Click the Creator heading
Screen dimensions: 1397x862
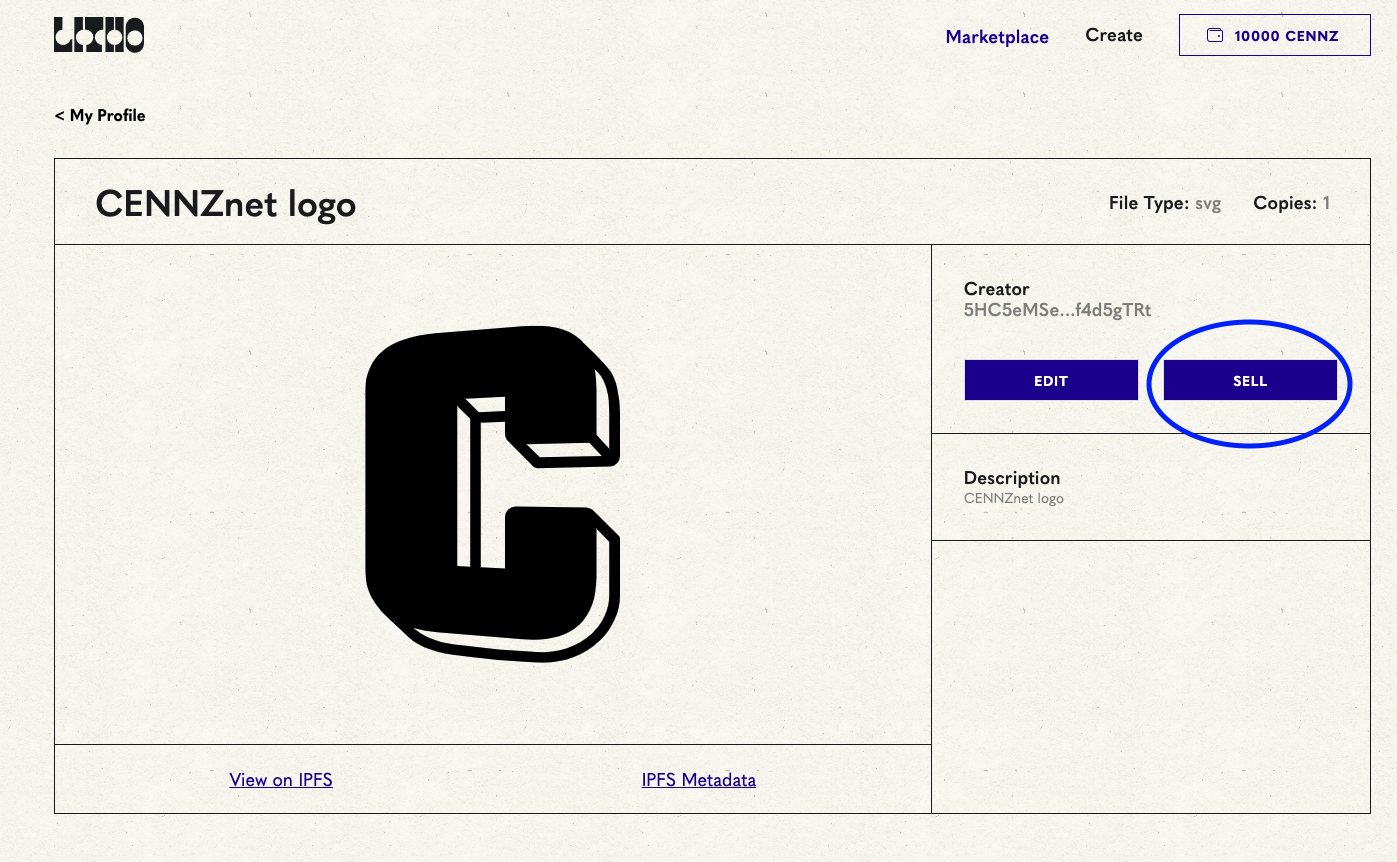point(997,289)
